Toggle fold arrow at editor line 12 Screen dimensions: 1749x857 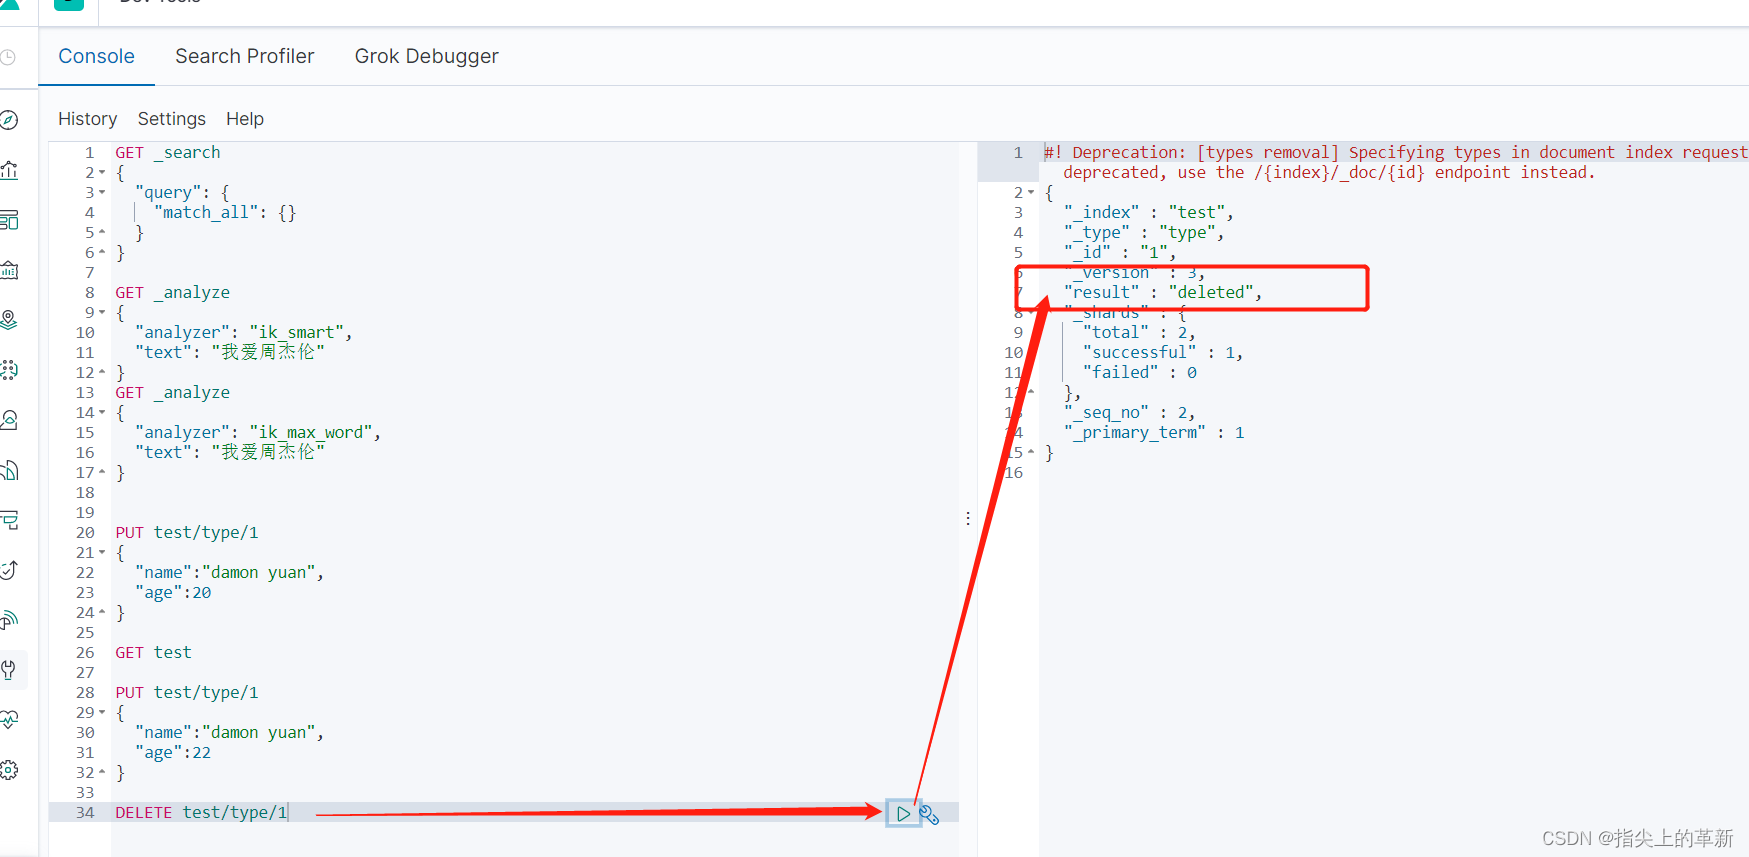(x=102, y=373)
